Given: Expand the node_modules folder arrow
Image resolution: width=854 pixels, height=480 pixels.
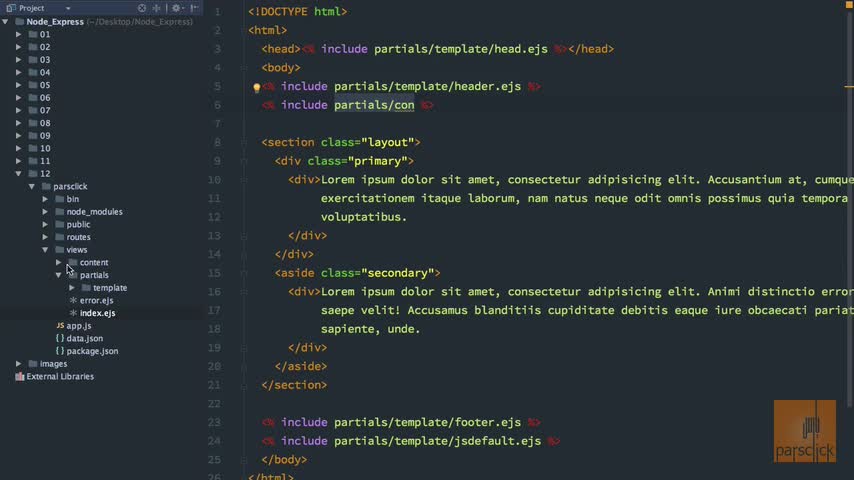Looking at the screenshot, I should click(45, 211).
